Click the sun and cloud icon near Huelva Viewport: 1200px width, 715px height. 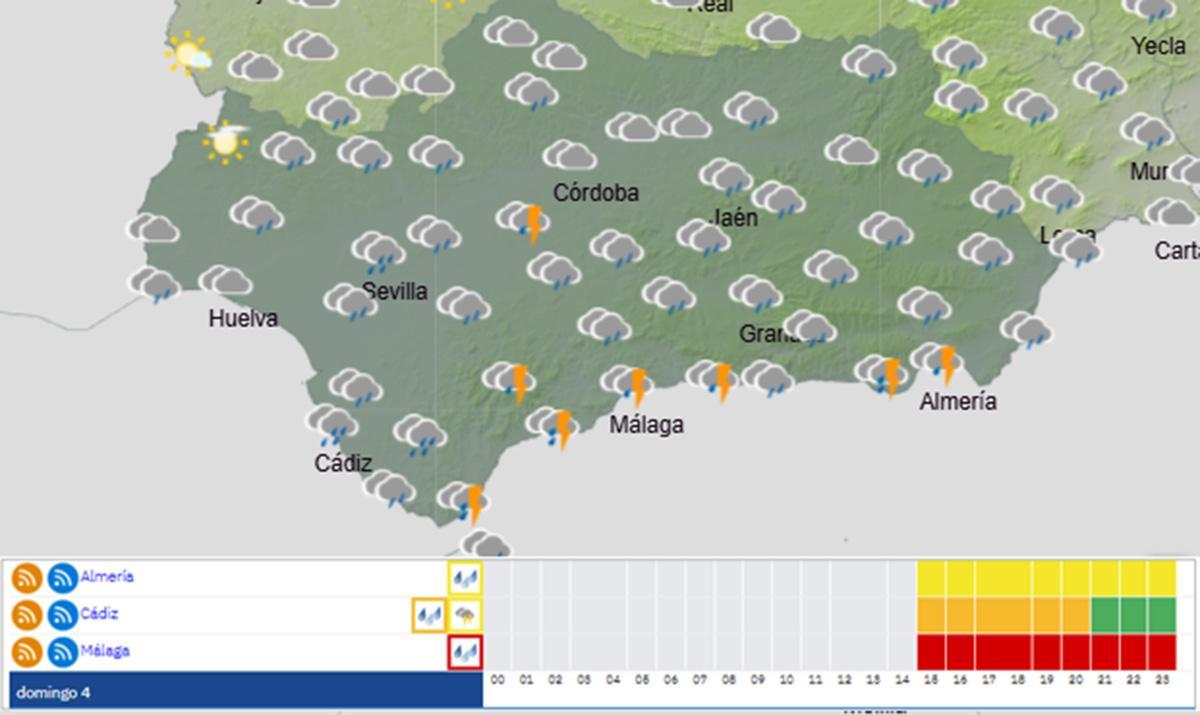point(224,143)
